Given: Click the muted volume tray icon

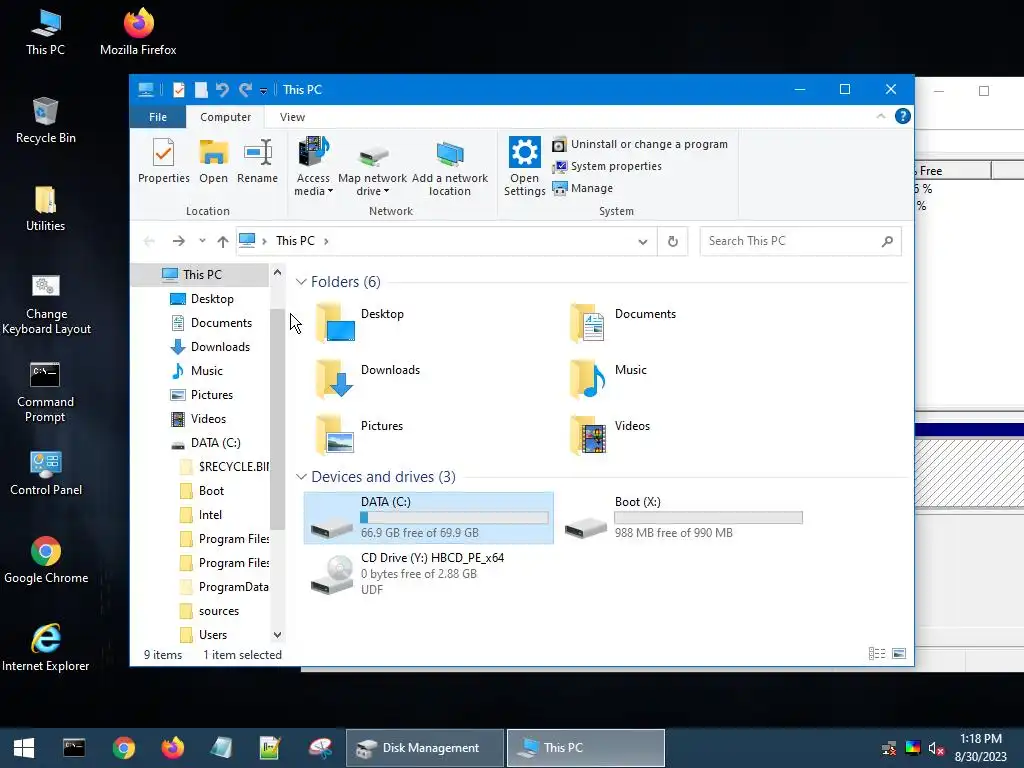Looking at the screenshot, I should coord(936,748).
